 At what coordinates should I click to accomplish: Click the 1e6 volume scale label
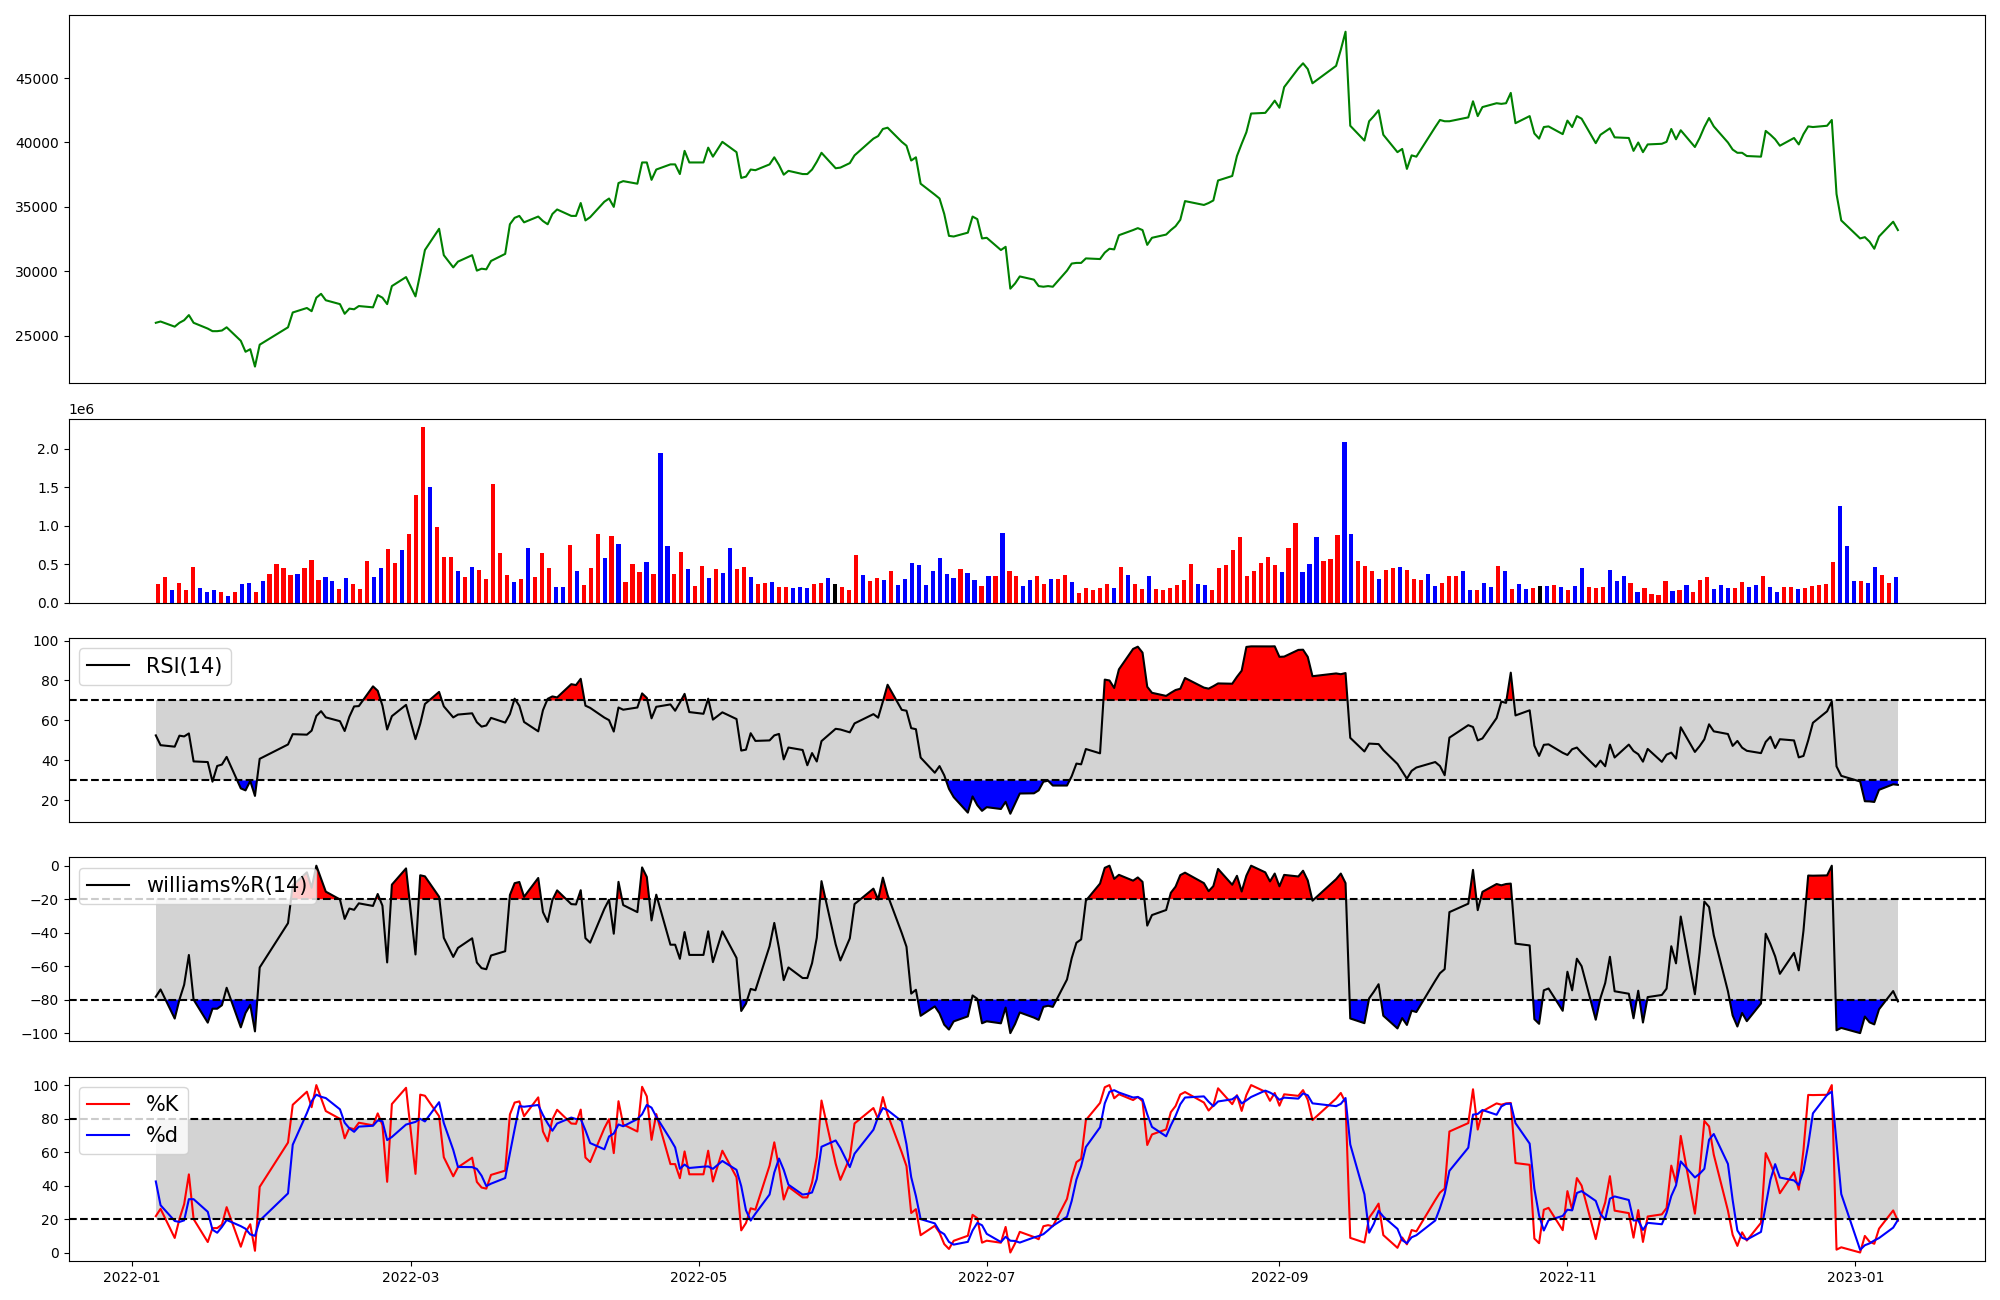point(81,410)
